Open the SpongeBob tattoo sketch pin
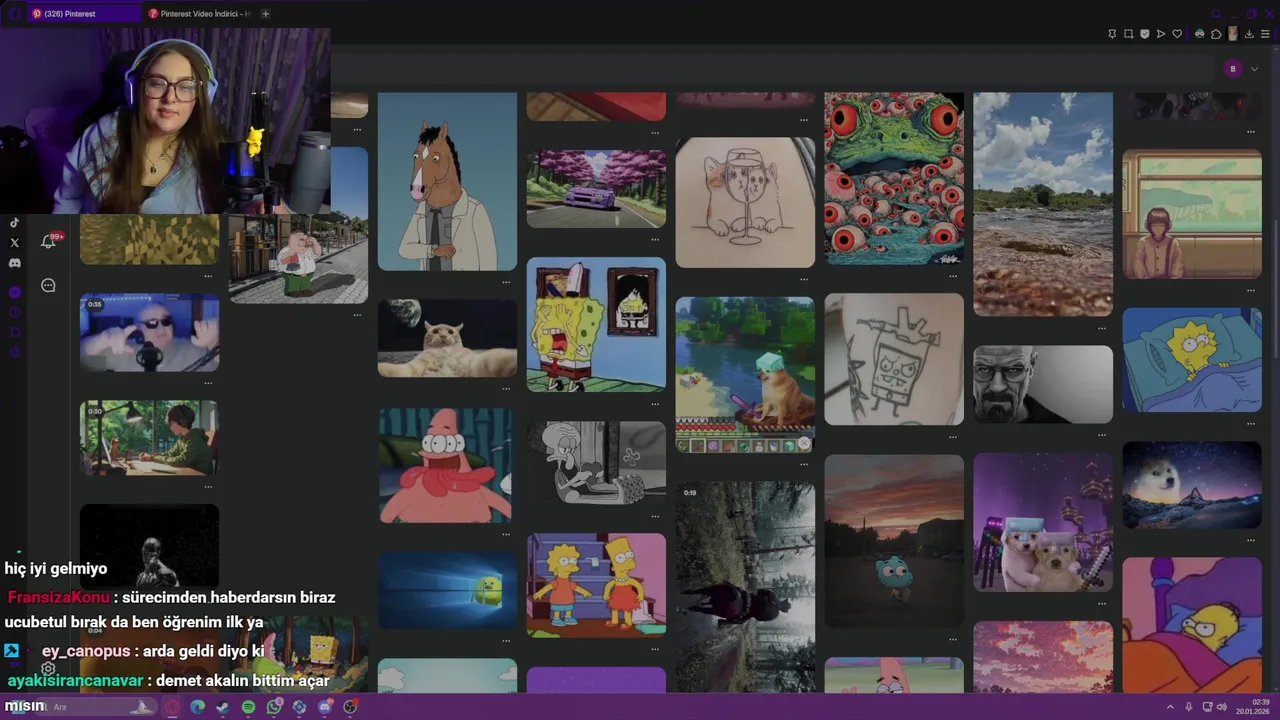 click(x=894, y=359)
